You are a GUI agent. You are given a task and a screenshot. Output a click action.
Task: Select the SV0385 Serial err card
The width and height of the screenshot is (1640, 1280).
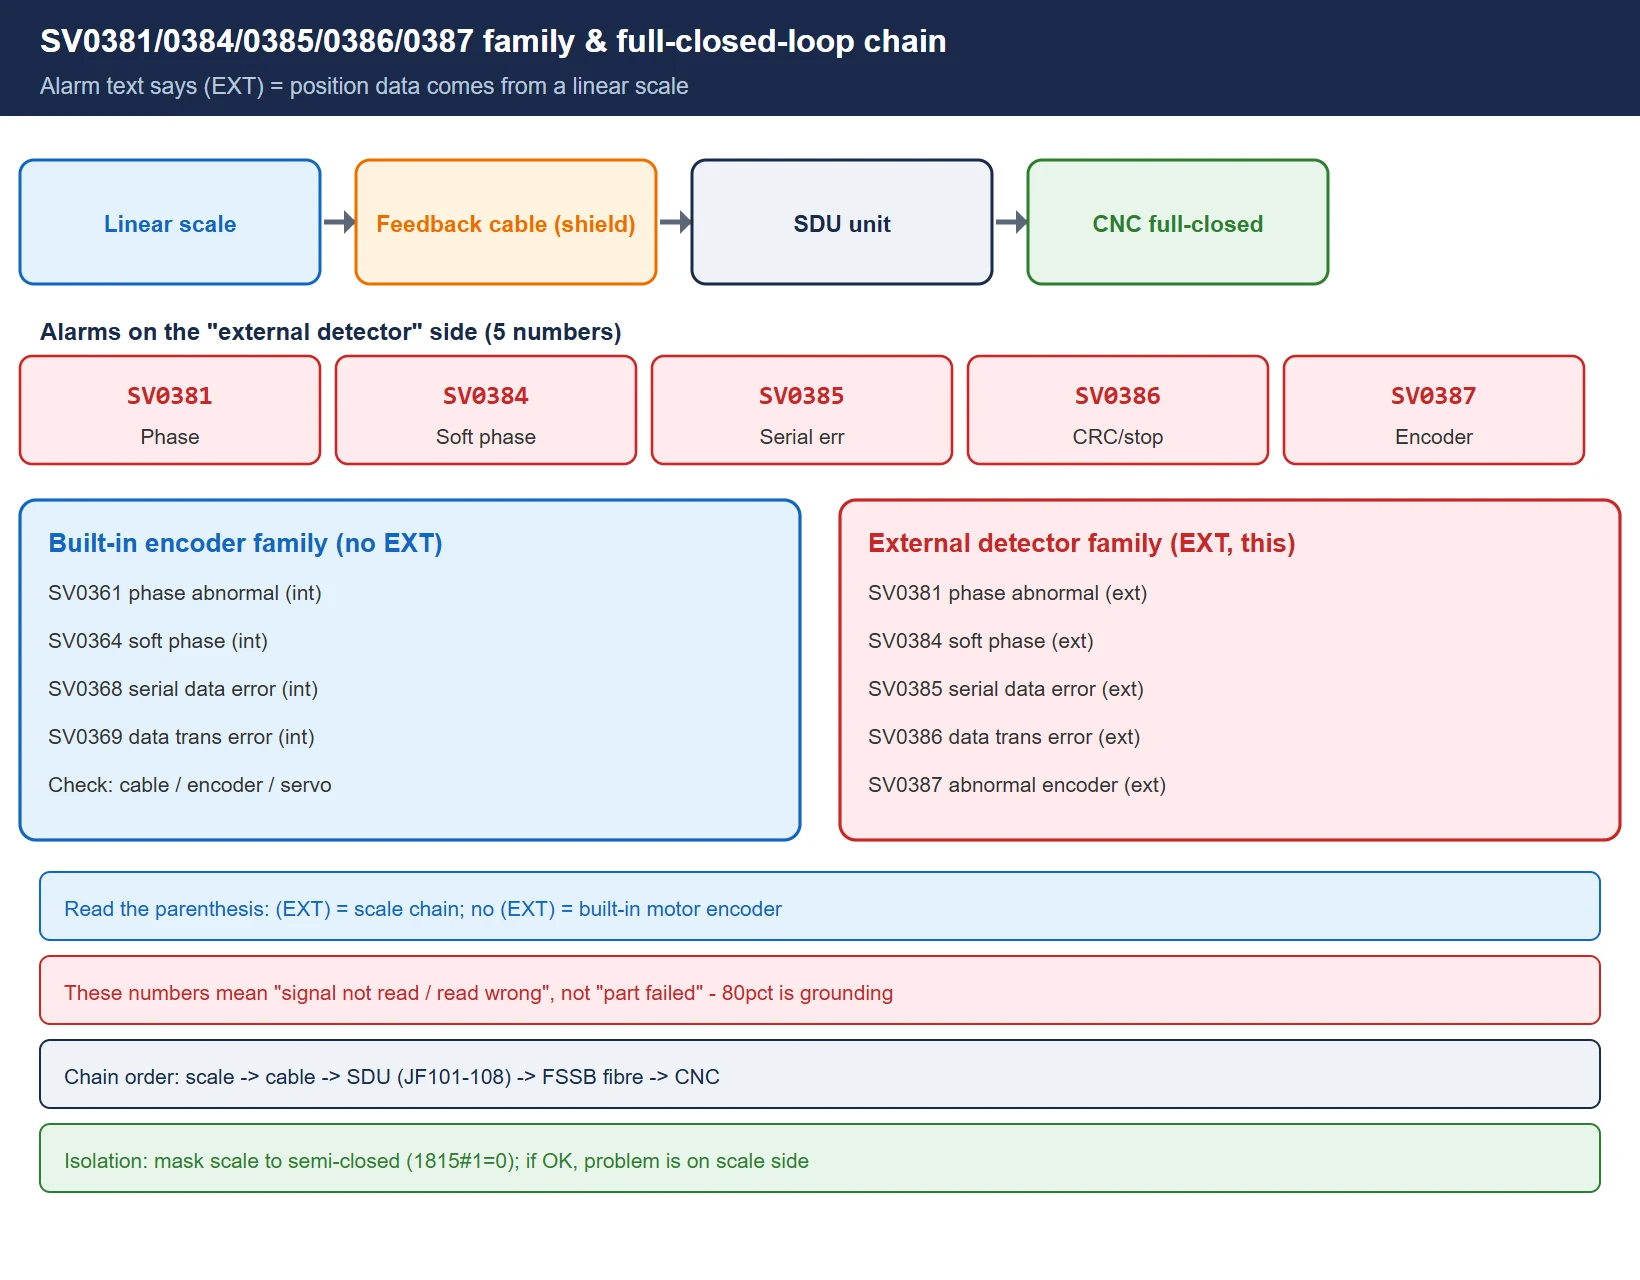click(x=802, y=410)
